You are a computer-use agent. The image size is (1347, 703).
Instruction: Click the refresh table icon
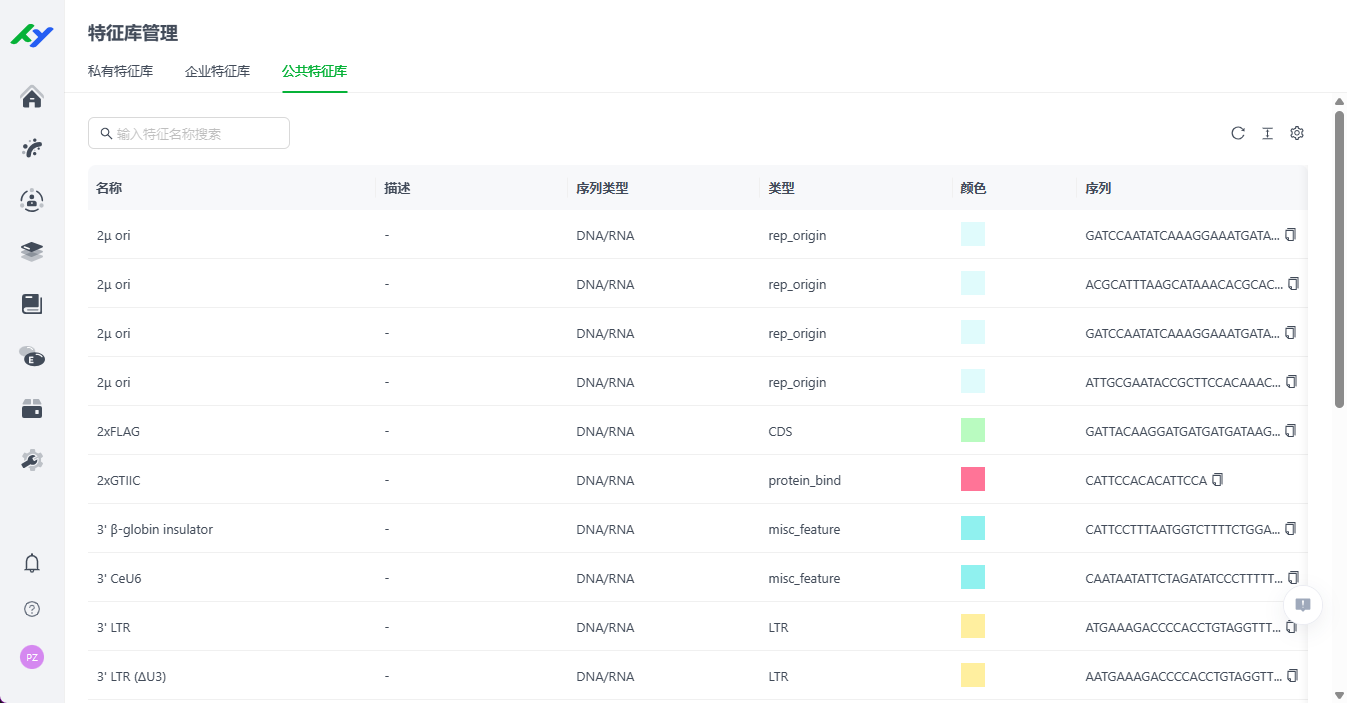1238,133
